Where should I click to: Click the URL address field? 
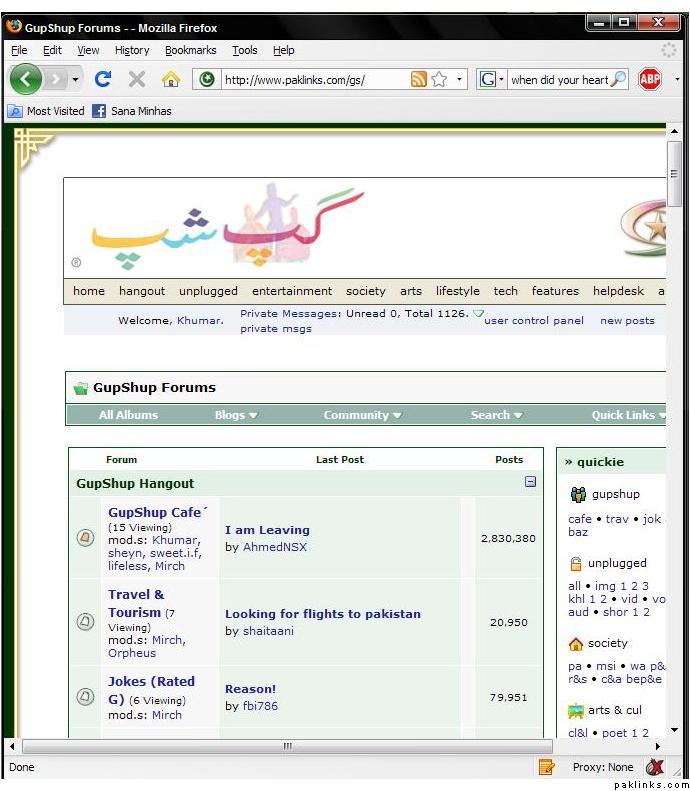pos(310,79)
